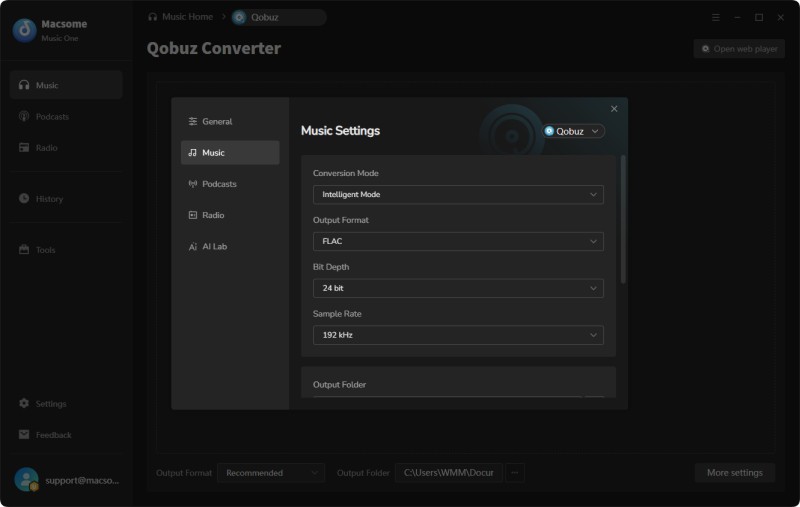Screen dimensions: 800x507
Task: Open the Radio settings tab
Action: [230, 215]
